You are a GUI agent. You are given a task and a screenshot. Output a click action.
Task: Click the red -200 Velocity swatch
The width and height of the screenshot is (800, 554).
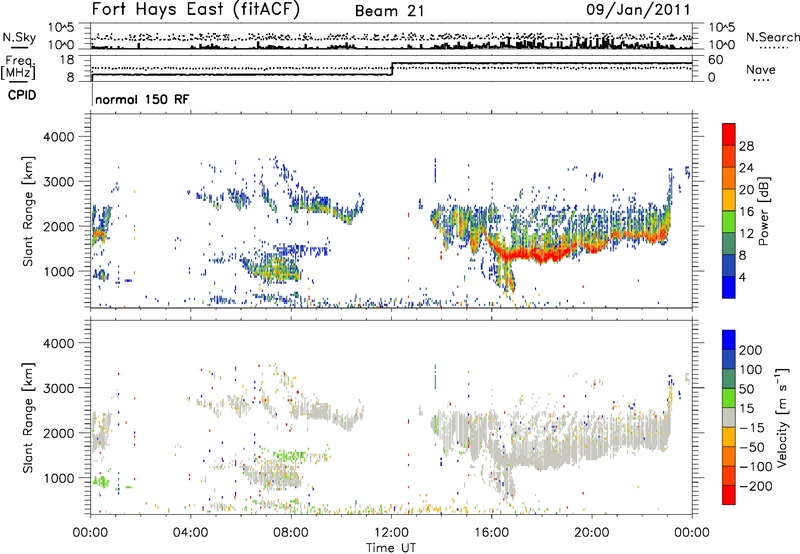click(729, 495)
